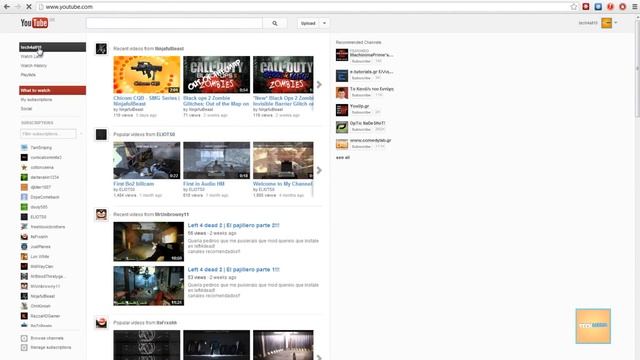
Task: Open Left 4 dead 2 parte 1 title
Action: (x=233, y=269)
